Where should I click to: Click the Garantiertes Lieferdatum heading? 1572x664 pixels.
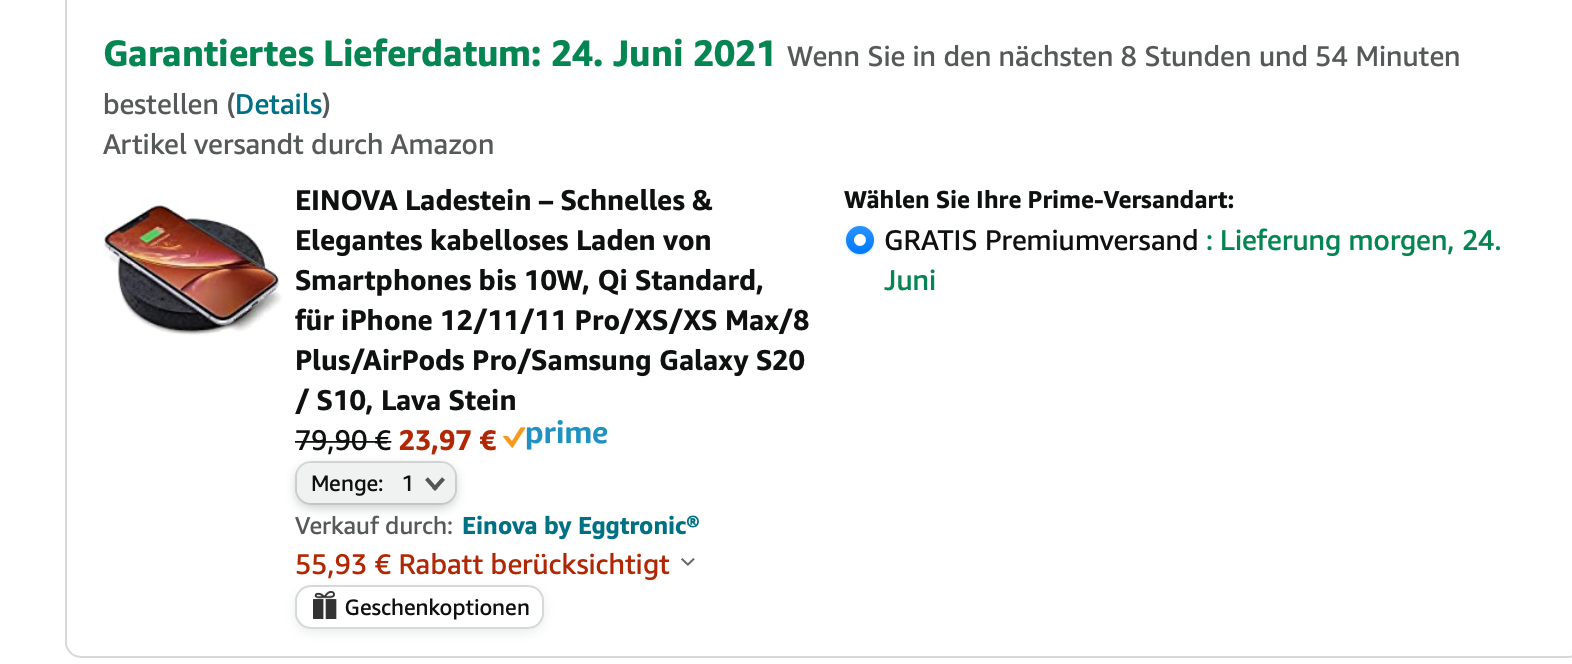(439, 54)
